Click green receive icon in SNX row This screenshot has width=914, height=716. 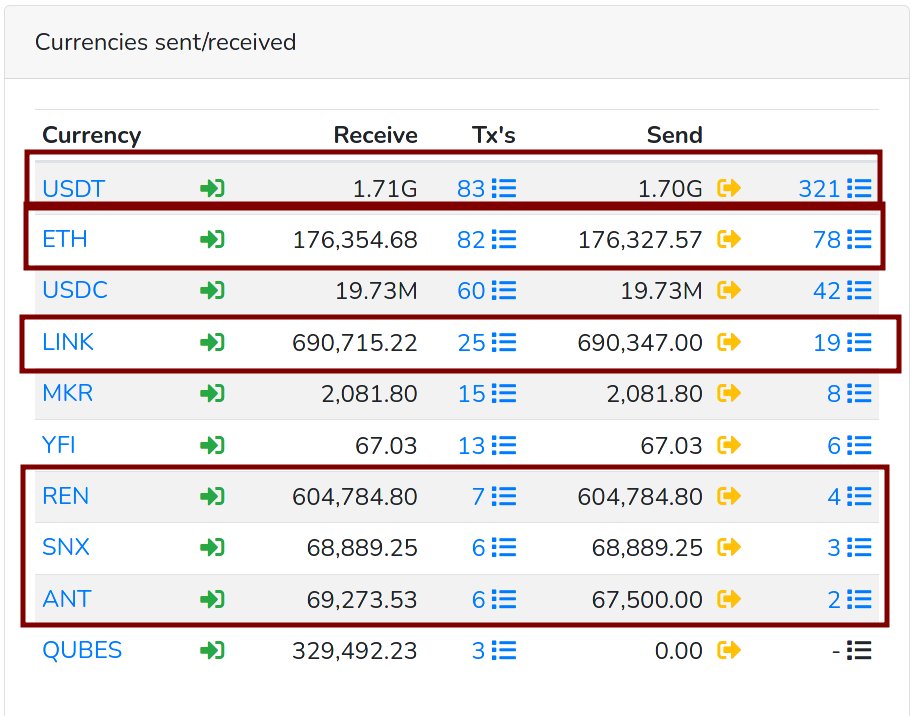(212, 547)
